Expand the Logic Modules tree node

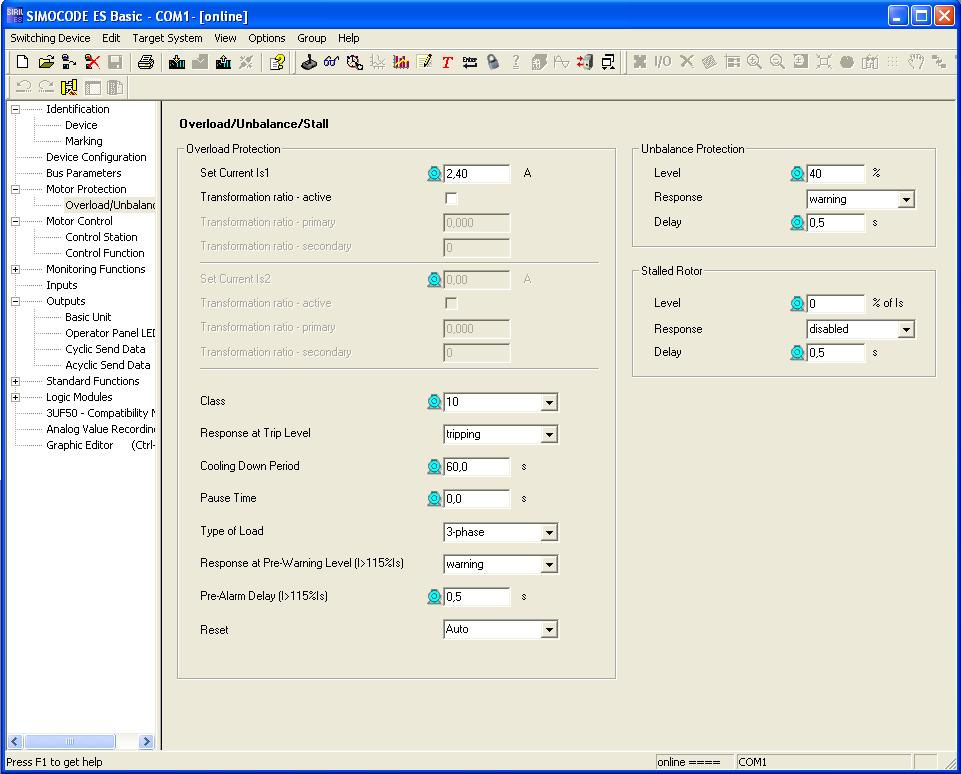click(x=15, y=397)
